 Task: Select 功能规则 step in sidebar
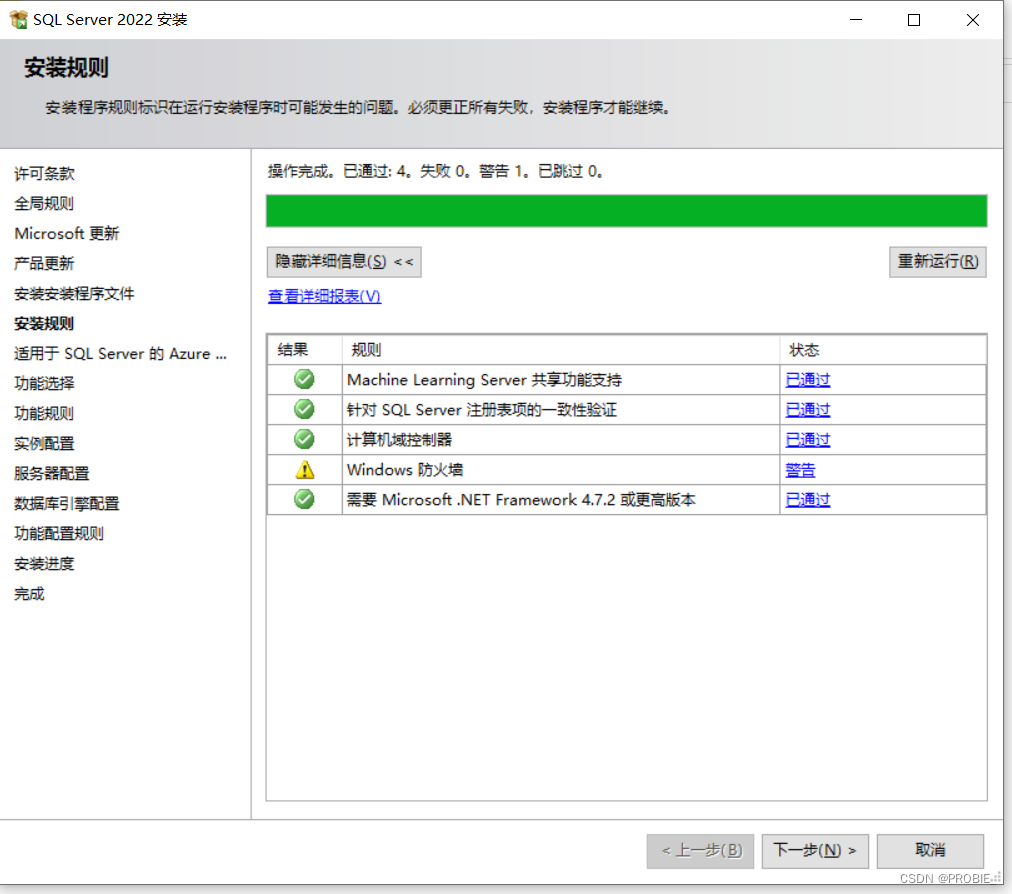[44, 414]
